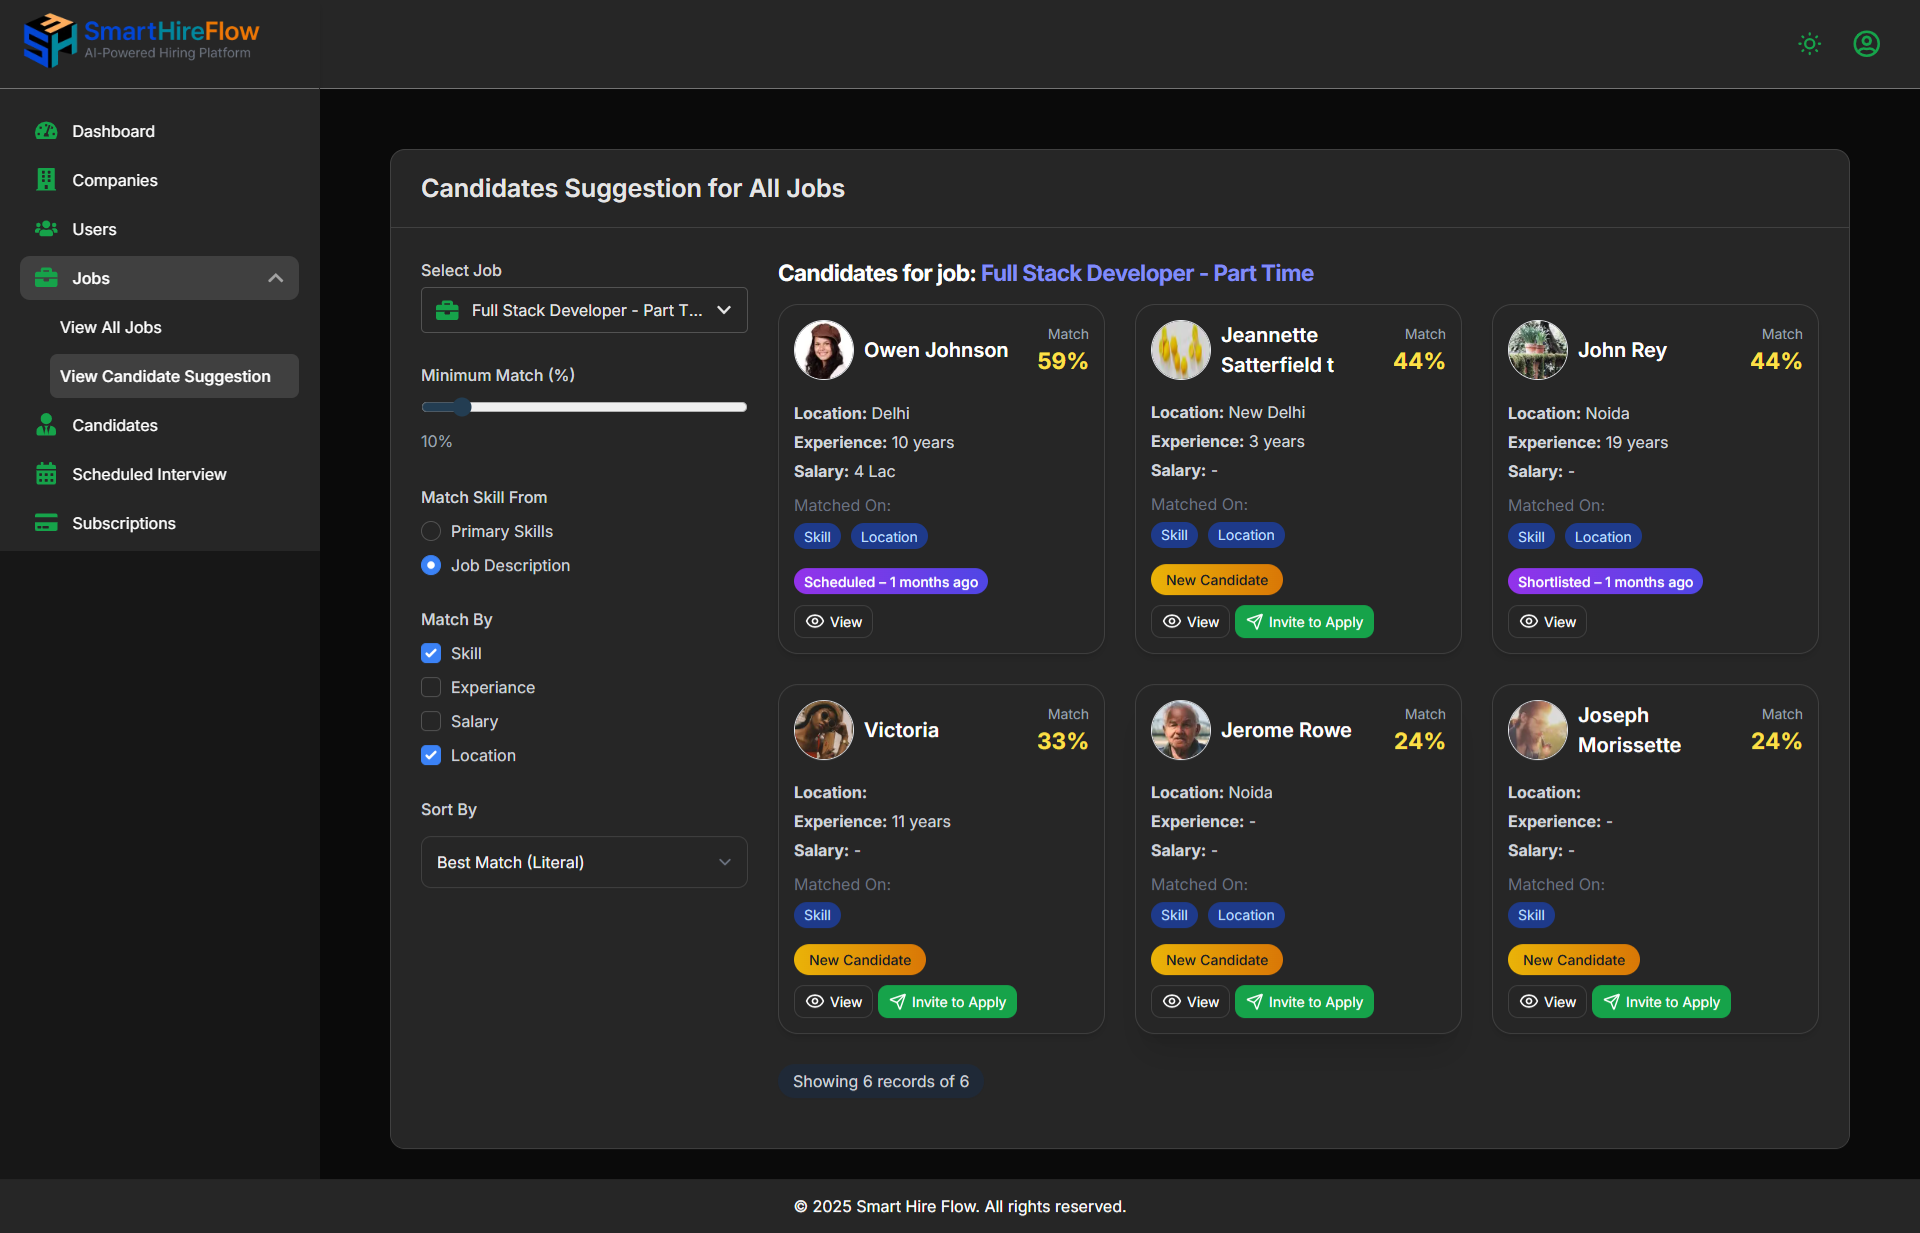Go to View All Jobs

pos(111,327)
